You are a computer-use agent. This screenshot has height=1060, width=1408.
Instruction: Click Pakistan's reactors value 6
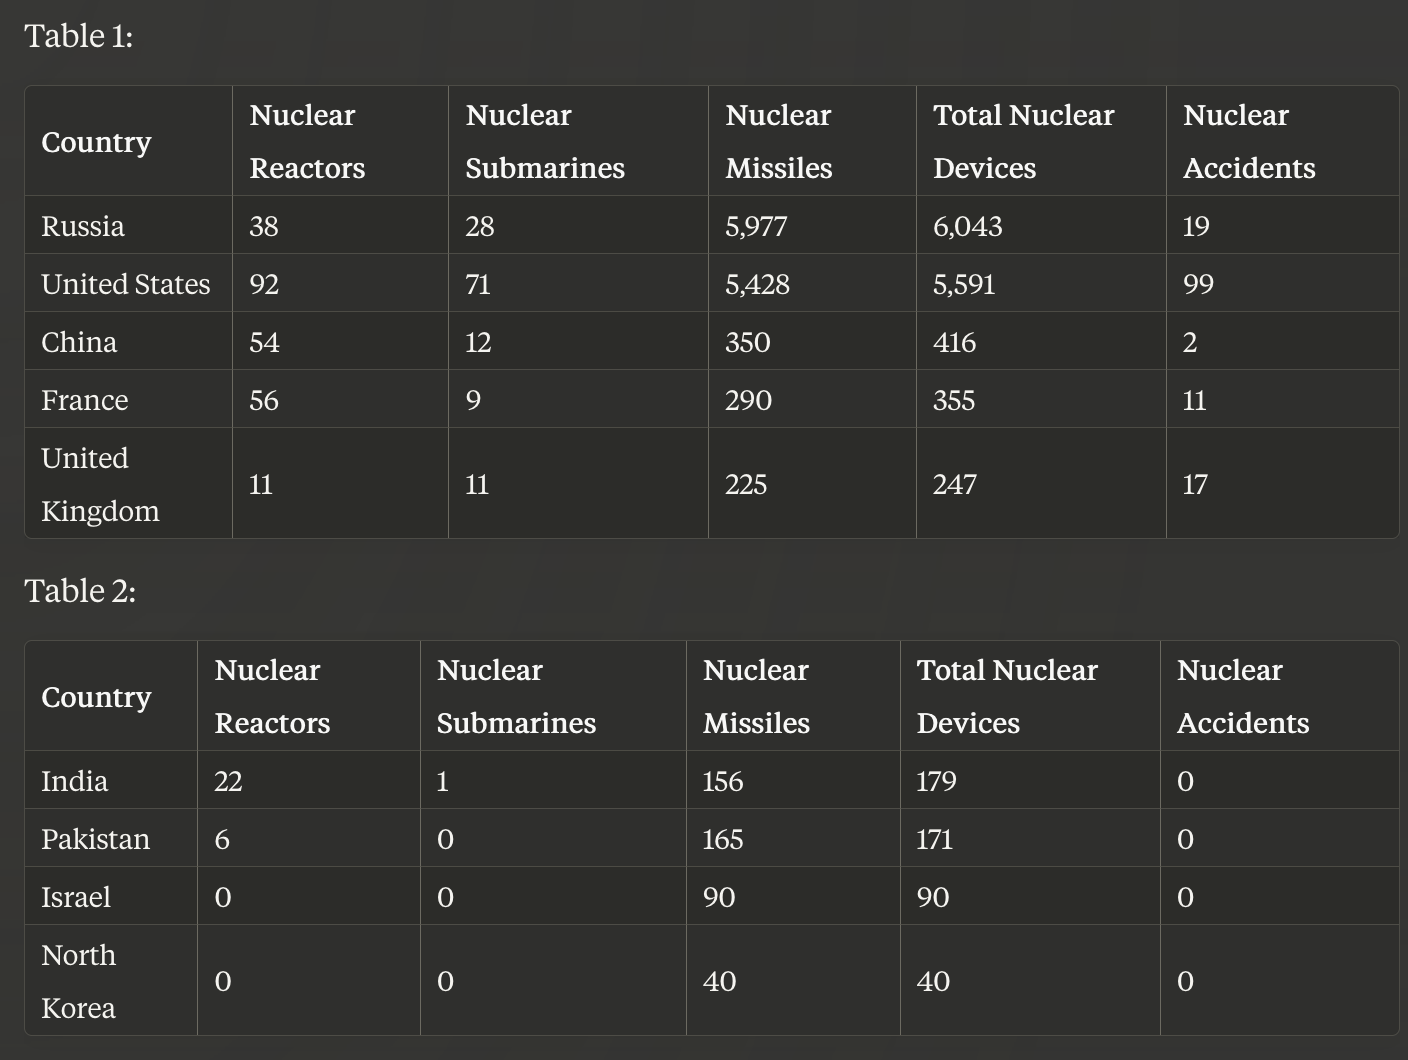pos(222,839)
